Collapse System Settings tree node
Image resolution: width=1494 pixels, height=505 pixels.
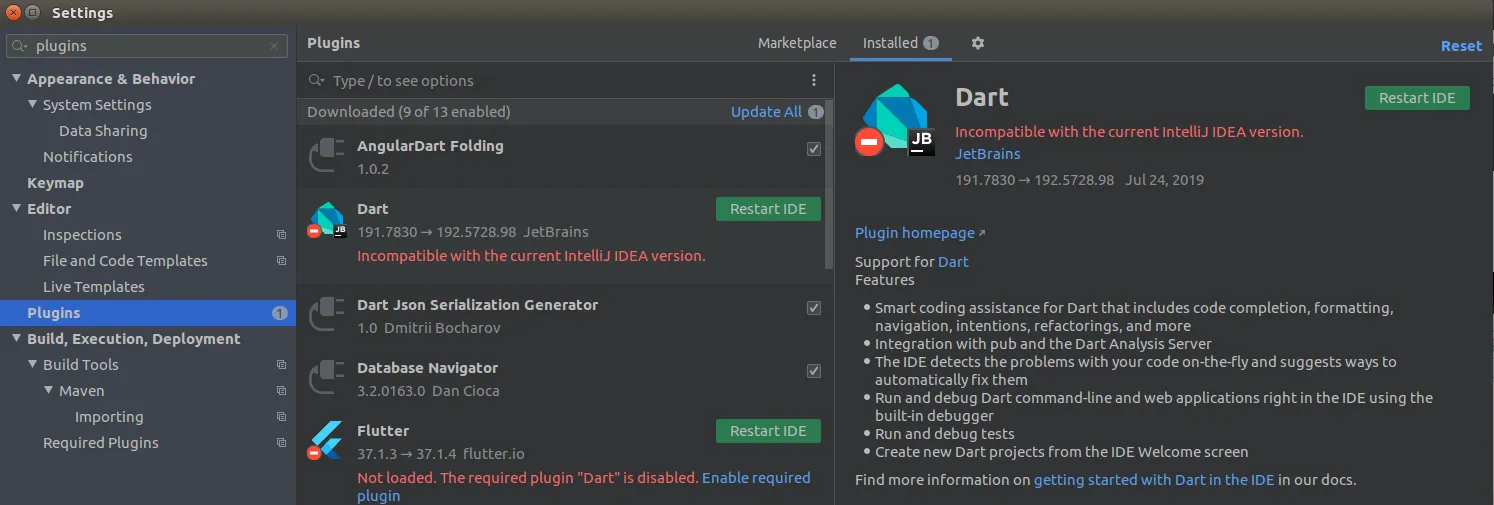tap(32, 105)
